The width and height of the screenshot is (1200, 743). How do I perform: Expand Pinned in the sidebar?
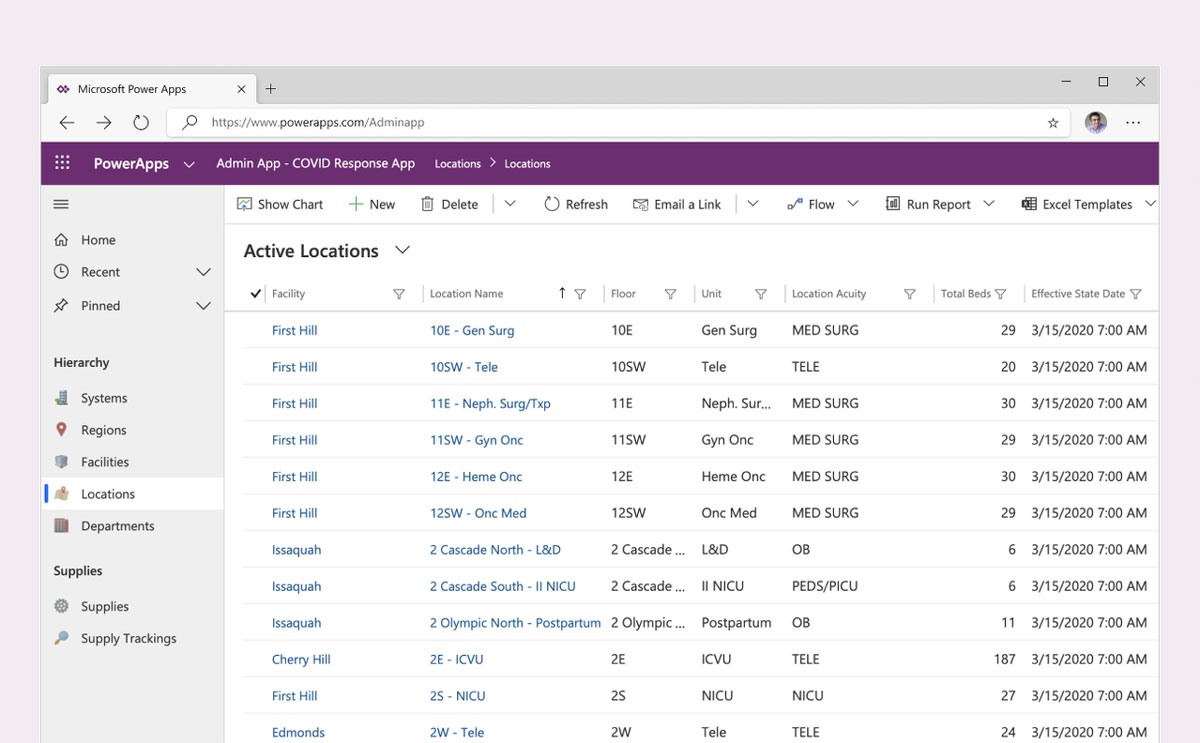click(x=204, y=306)
